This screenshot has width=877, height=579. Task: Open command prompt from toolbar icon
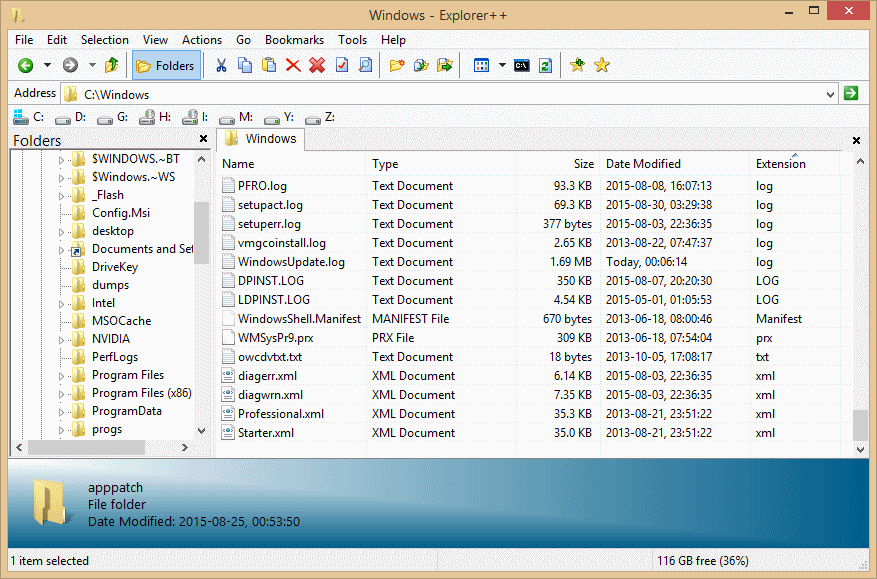point(521,66)
